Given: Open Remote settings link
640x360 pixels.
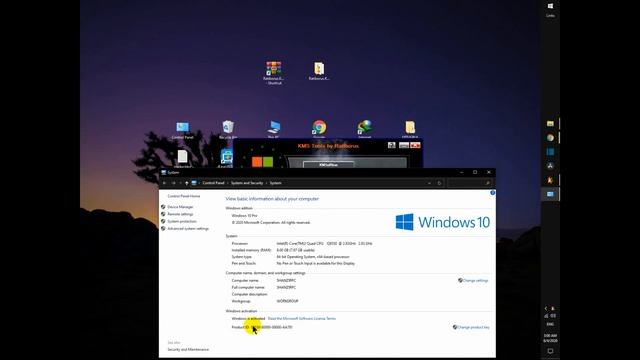Looking at the screenshot, I should click(x=180, y=214).
